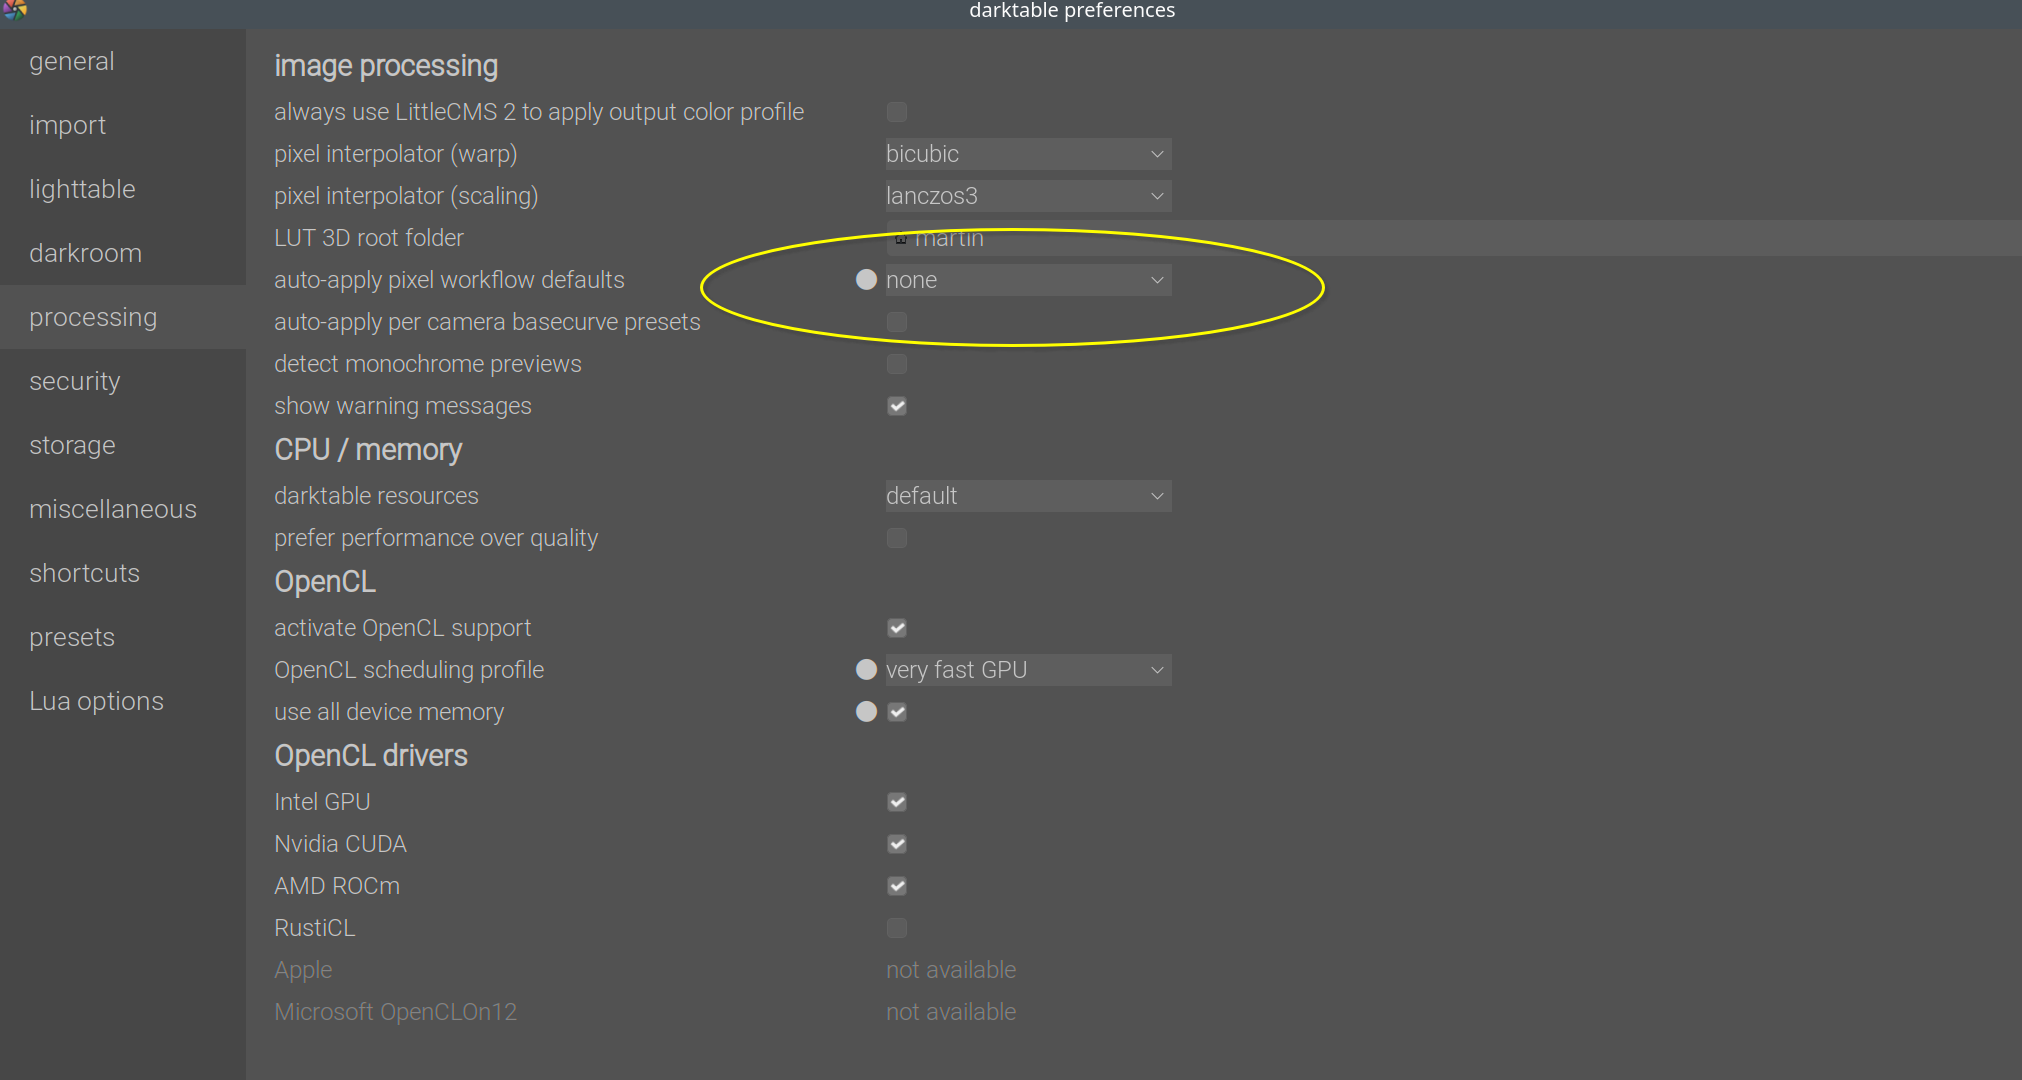2022x1080 pixels.
Task: Enable auto-apply per camera basecurve presets
Action: tap(896, 322)
